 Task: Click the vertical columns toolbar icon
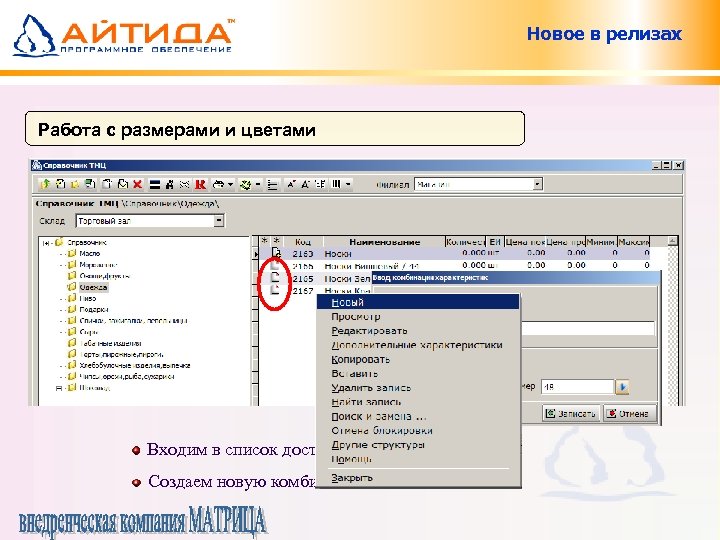pos(337,184)
